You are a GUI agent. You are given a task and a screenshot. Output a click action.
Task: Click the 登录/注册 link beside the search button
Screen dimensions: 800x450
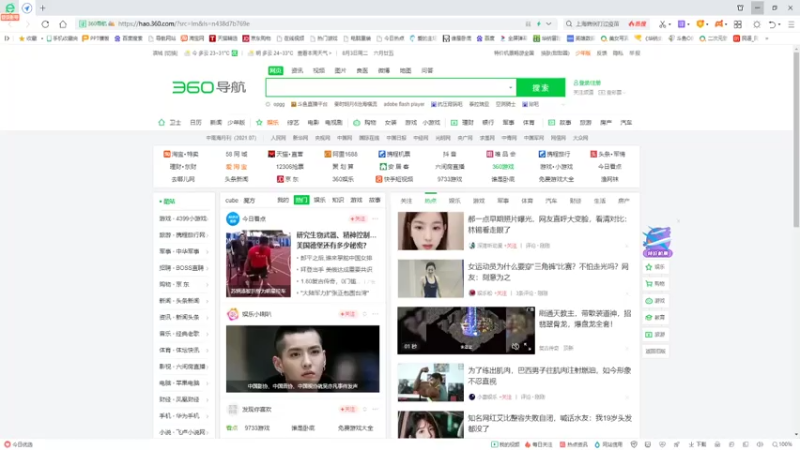587,83
